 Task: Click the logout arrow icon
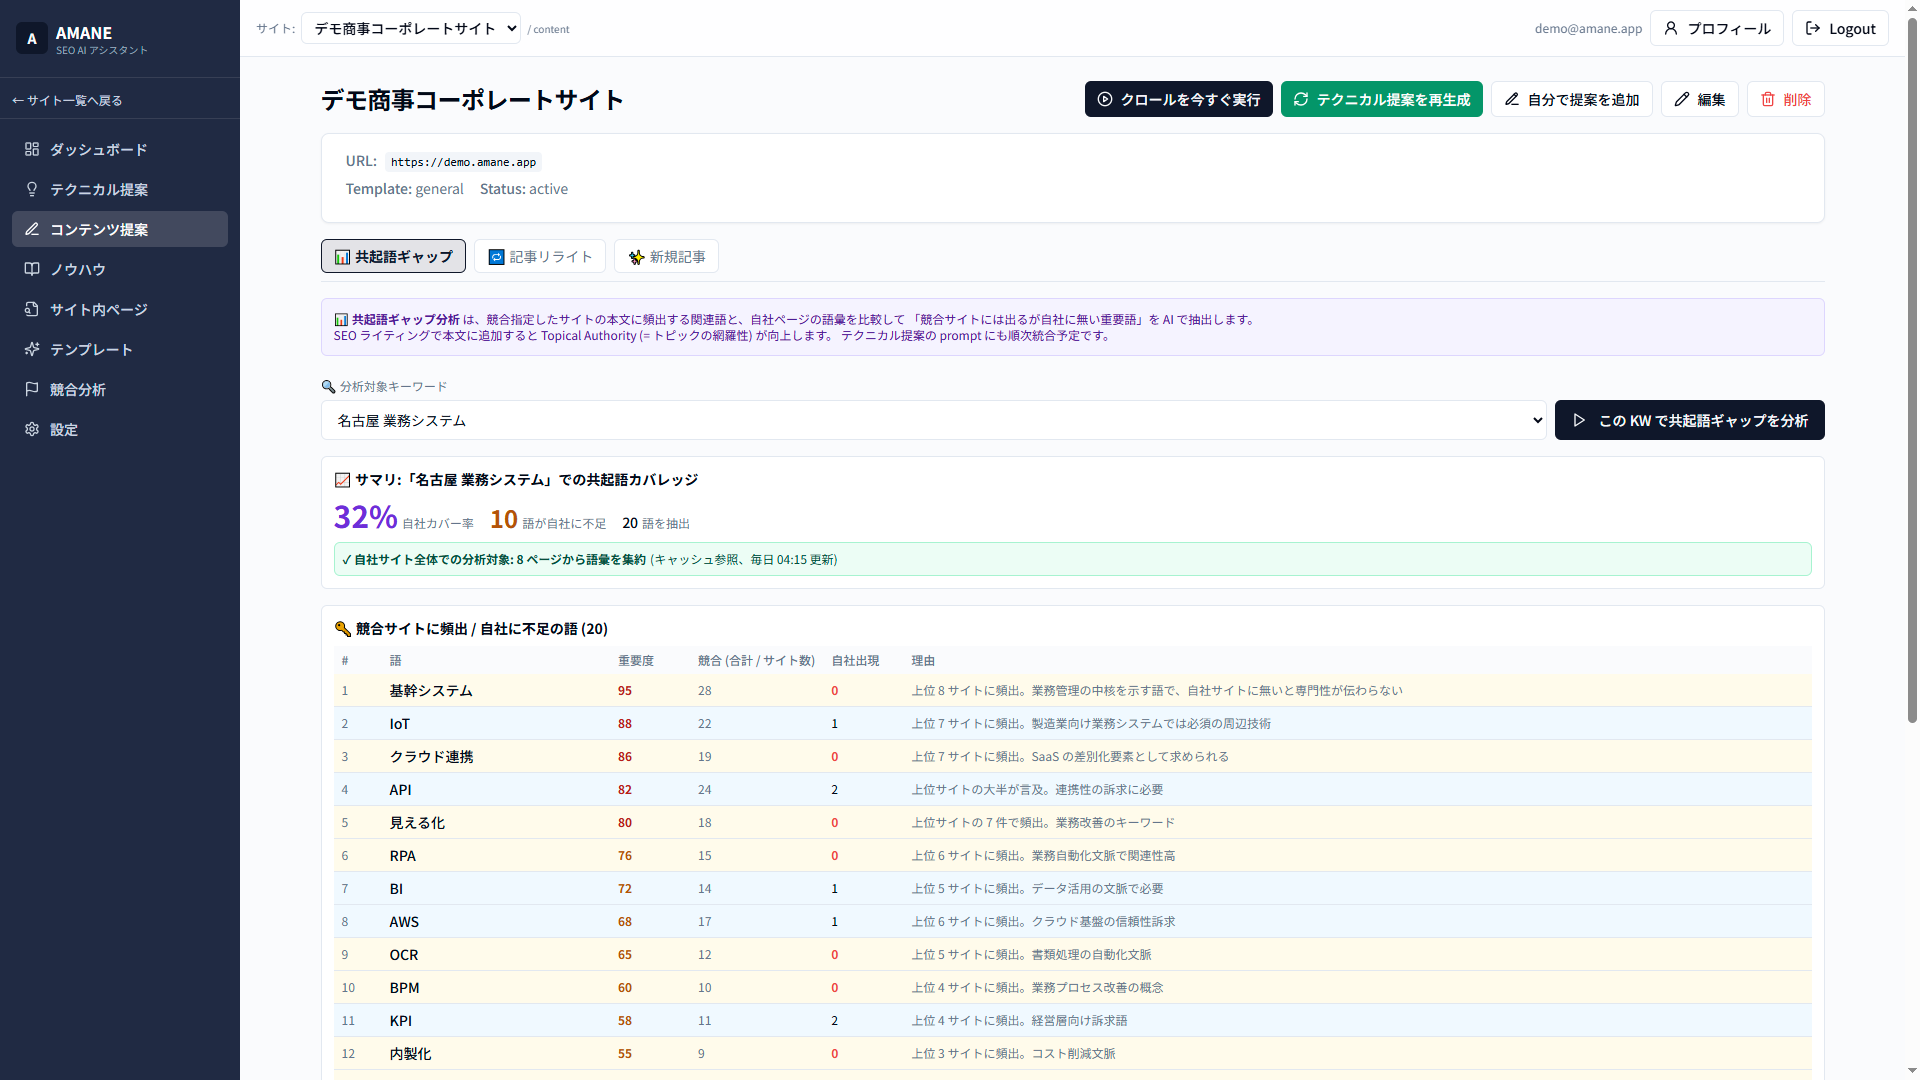[1813, 28]
